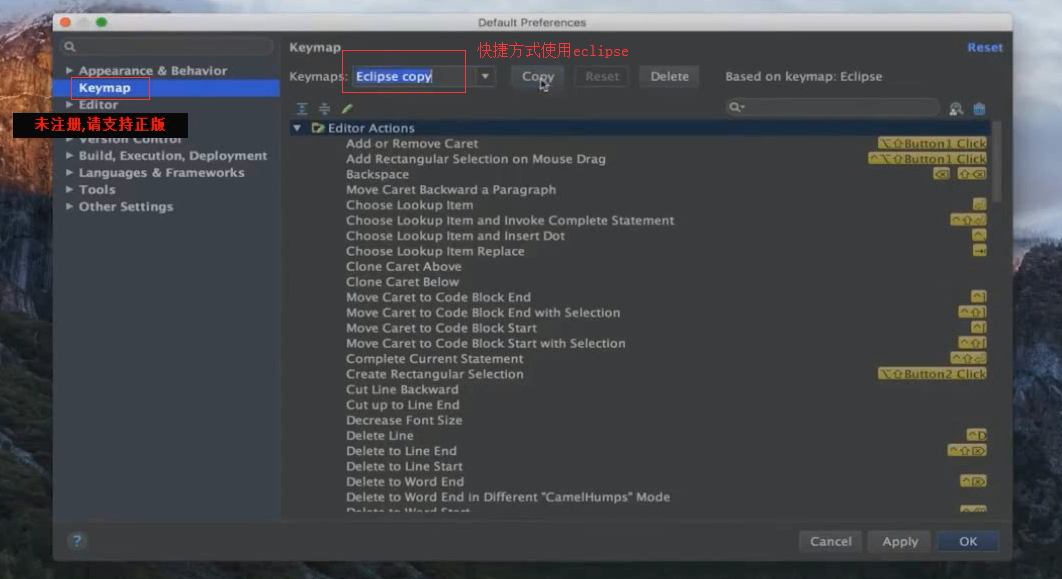Select Choose Lookup Item and Insert Dot
1062x579 pixels.
(x=455, y=236)
